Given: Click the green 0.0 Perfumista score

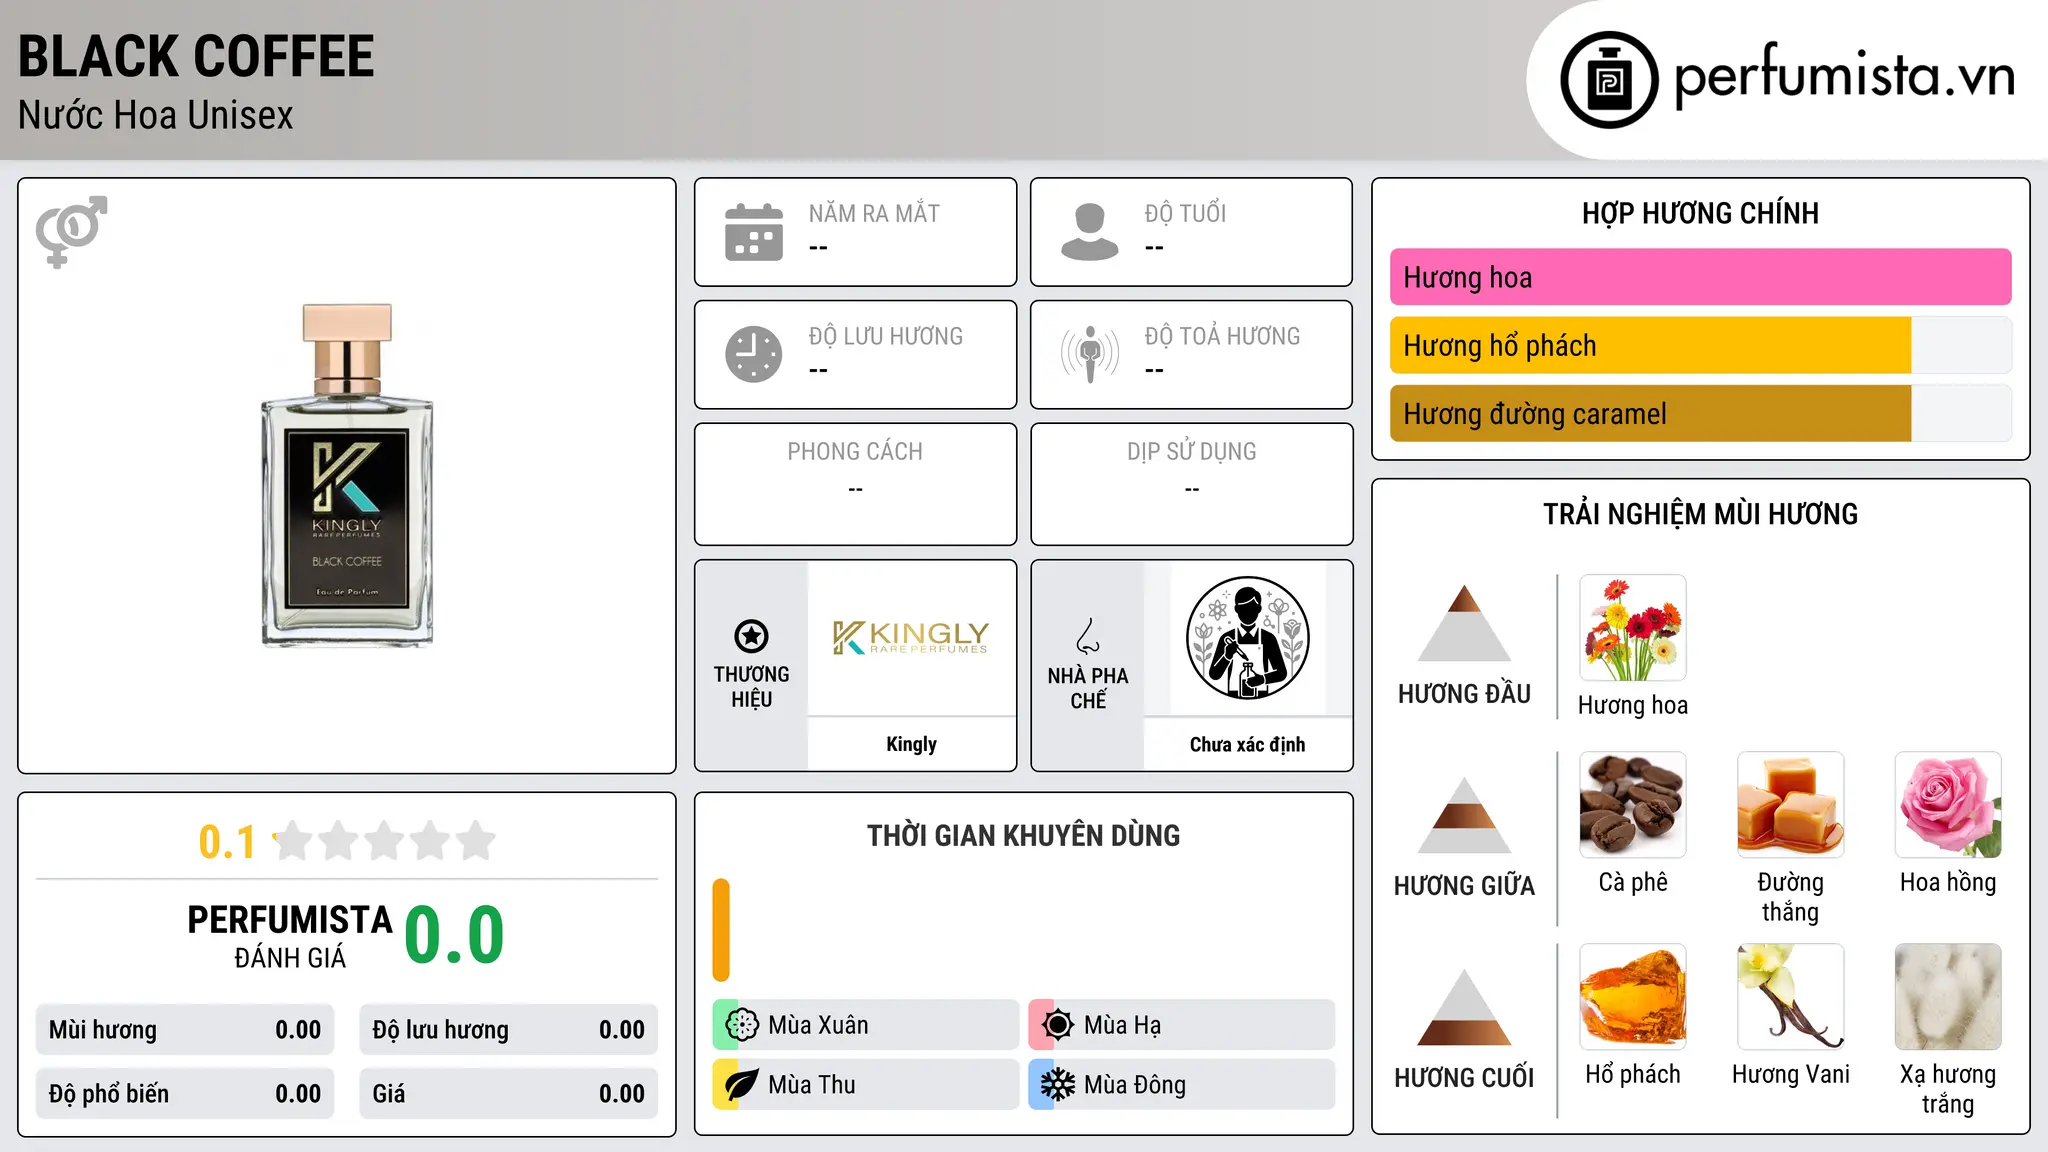Looking at the screenshot, I should pyautogui.click(x=454, y=935).
